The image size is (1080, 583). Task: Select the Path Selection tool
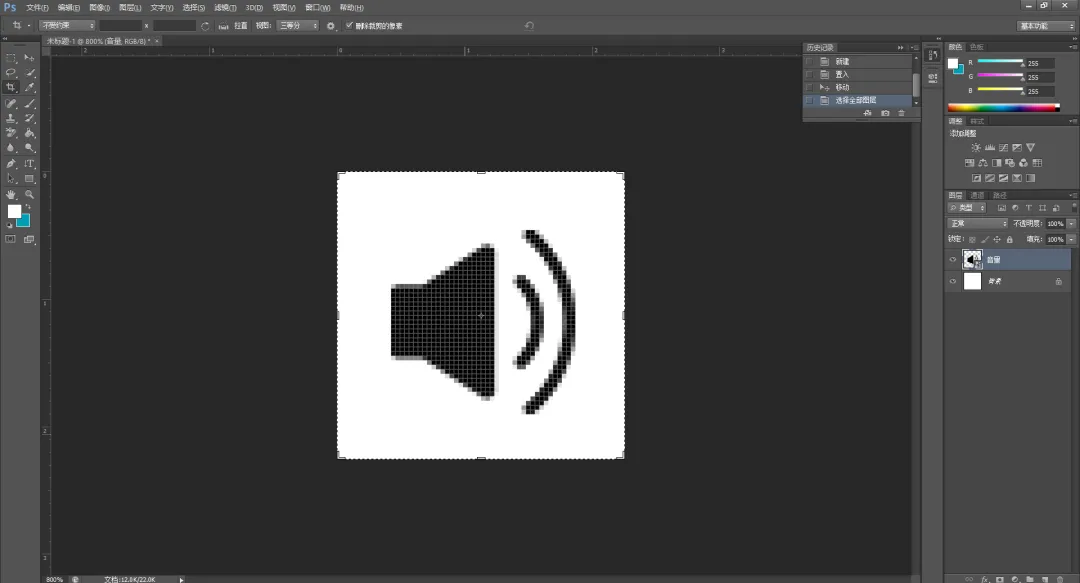tap(11, 178)
